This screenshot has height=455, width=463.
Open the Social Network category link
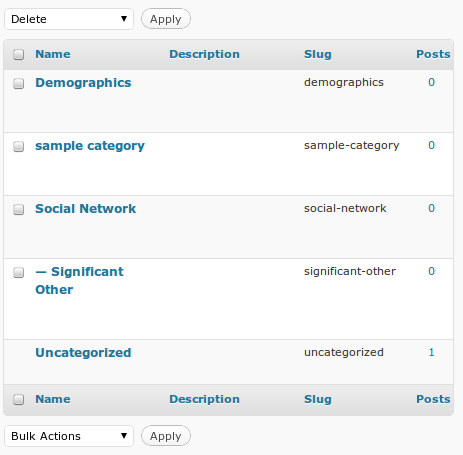(86, 209)
